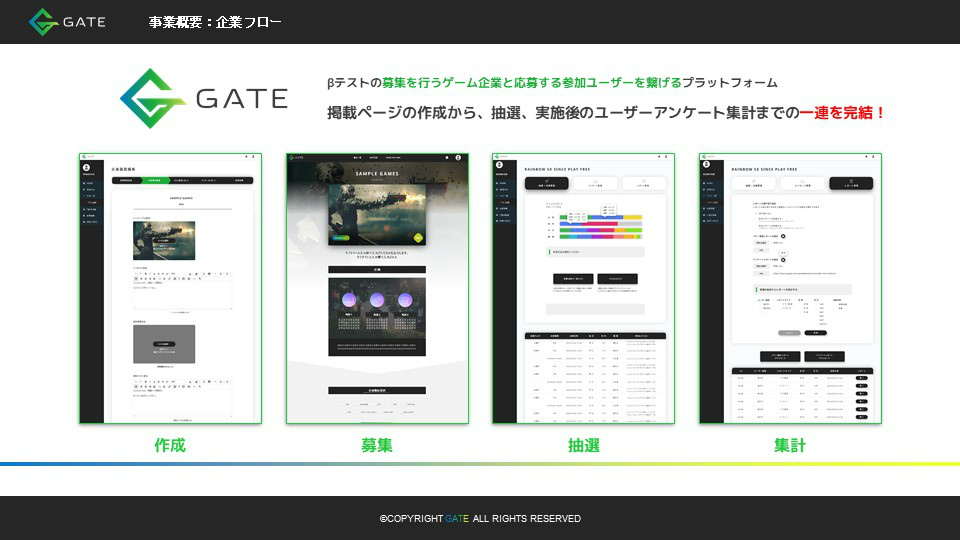The image size is (960, 540).
Task: Open the 作成 page-editor screenshot
Action: (170, 288)
